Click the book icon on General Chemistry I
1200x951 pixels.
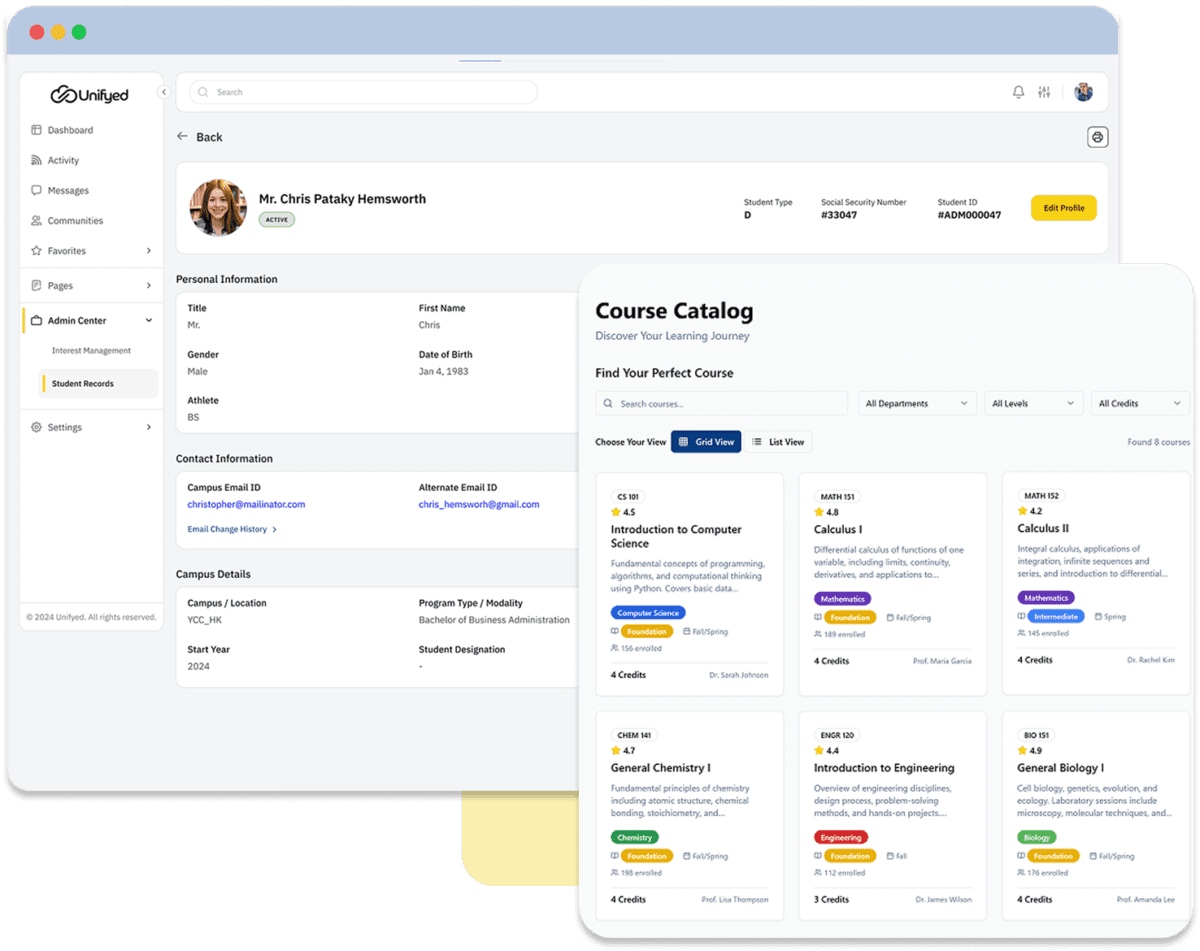[615, 856]
